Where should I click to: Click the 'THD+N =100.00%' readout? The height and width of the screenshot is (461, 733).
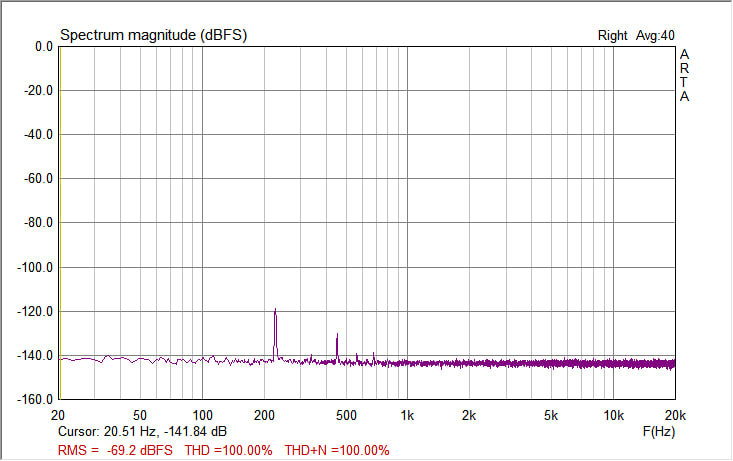pyautogui.click(x=337, y=451)
